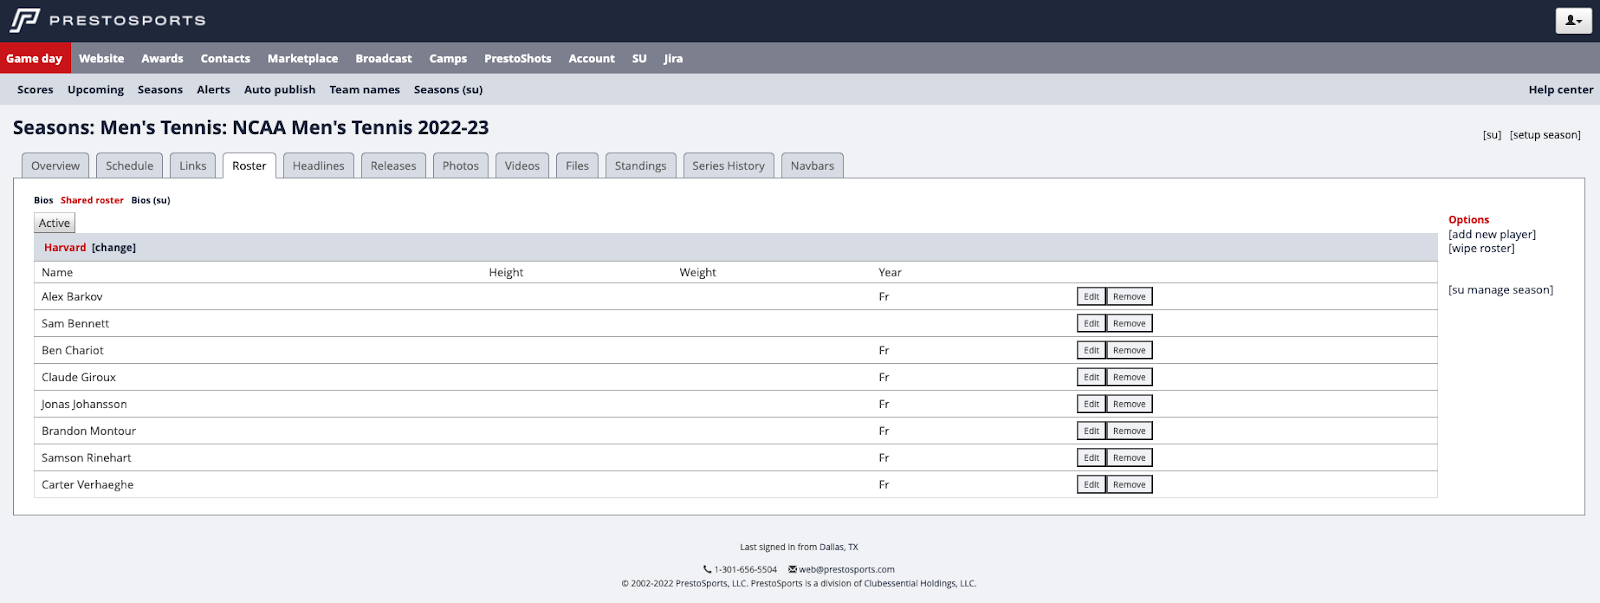The image size is (1600, 603).
Task: Remove Carter Verhaeghe from roster
Action: pos(1129,485)
